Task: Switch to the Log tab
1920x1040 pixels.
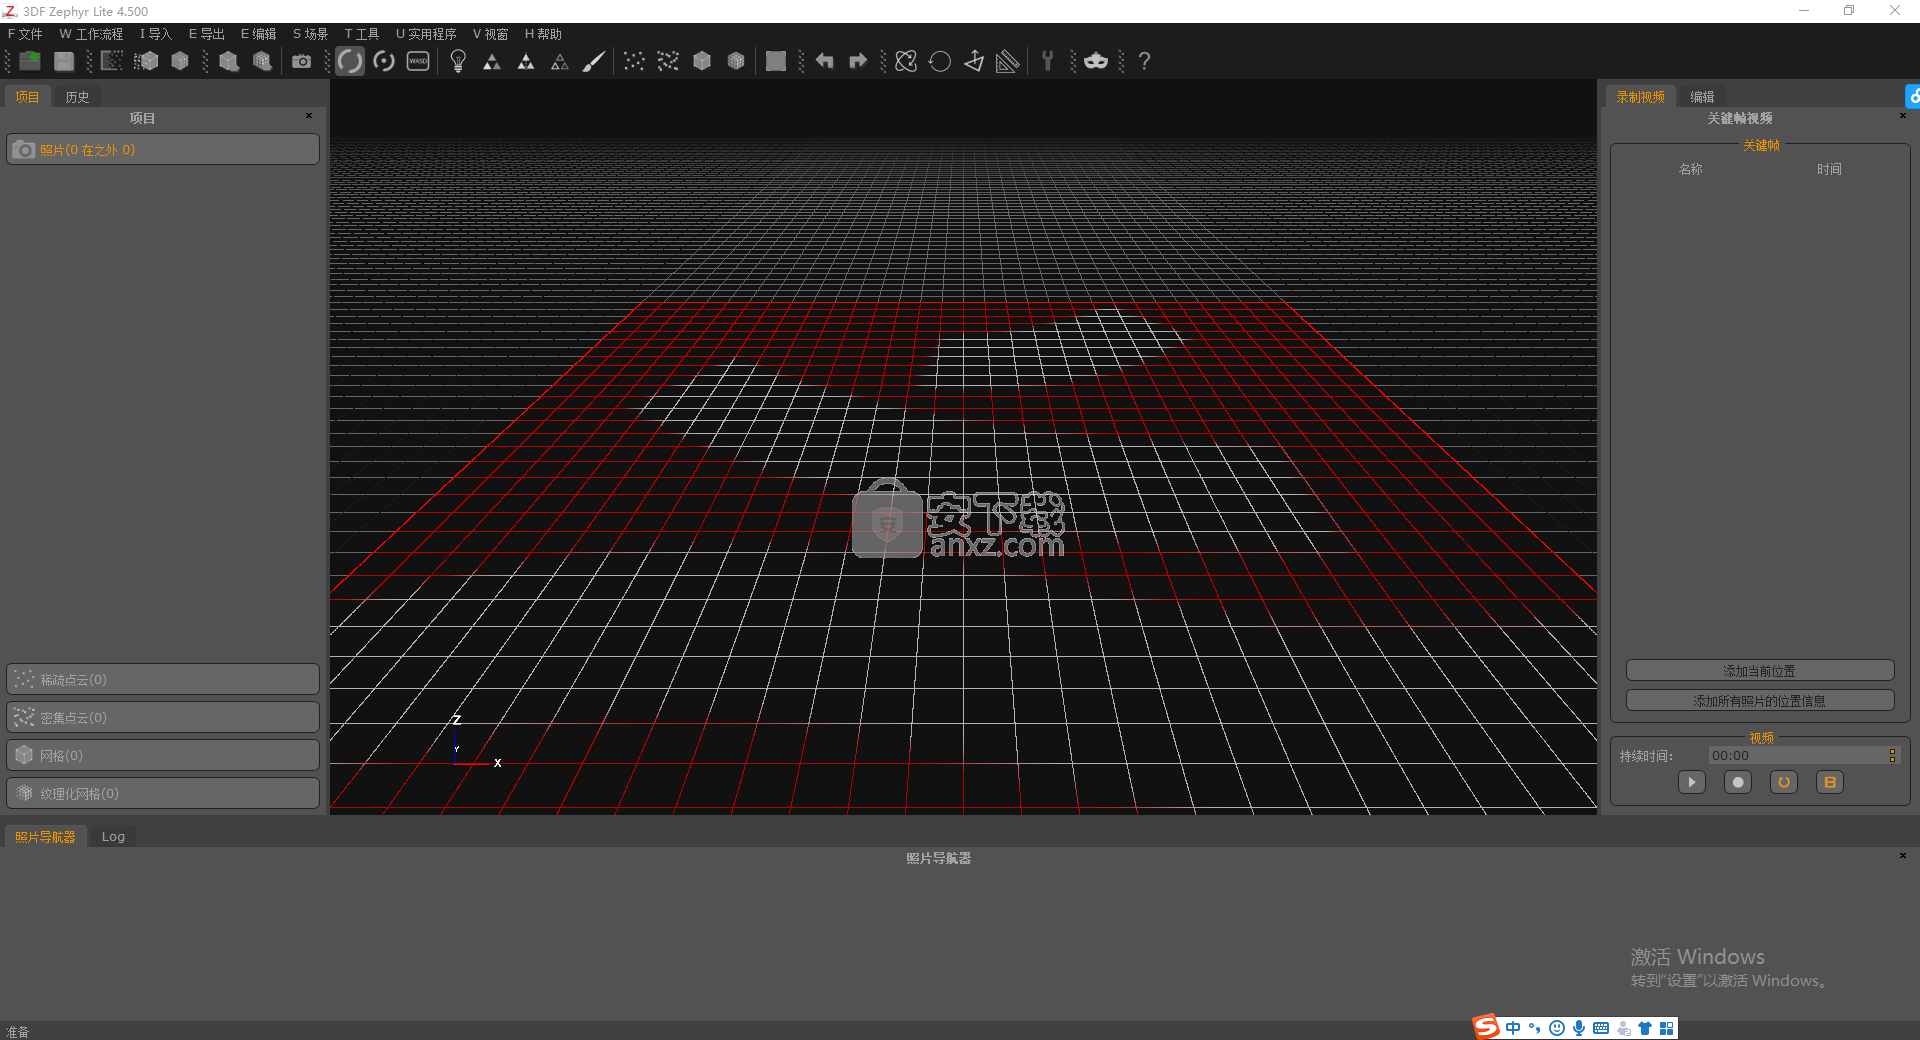Action: pos(113,837)
